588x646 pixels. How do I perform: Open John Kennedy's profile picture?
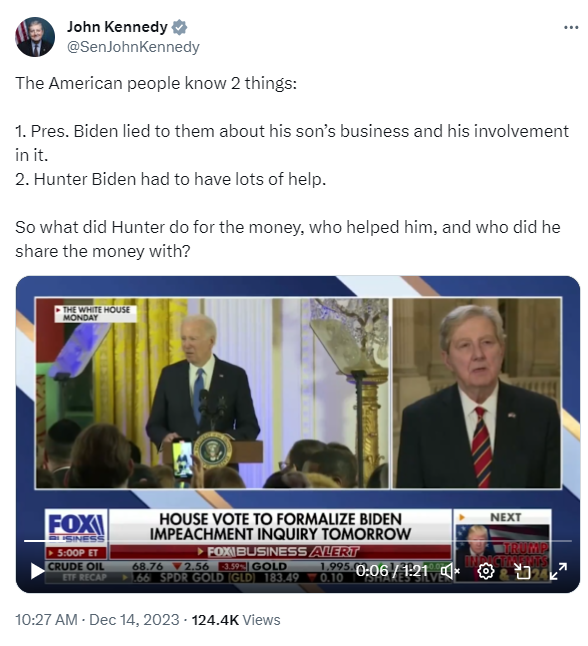(35, 37)
